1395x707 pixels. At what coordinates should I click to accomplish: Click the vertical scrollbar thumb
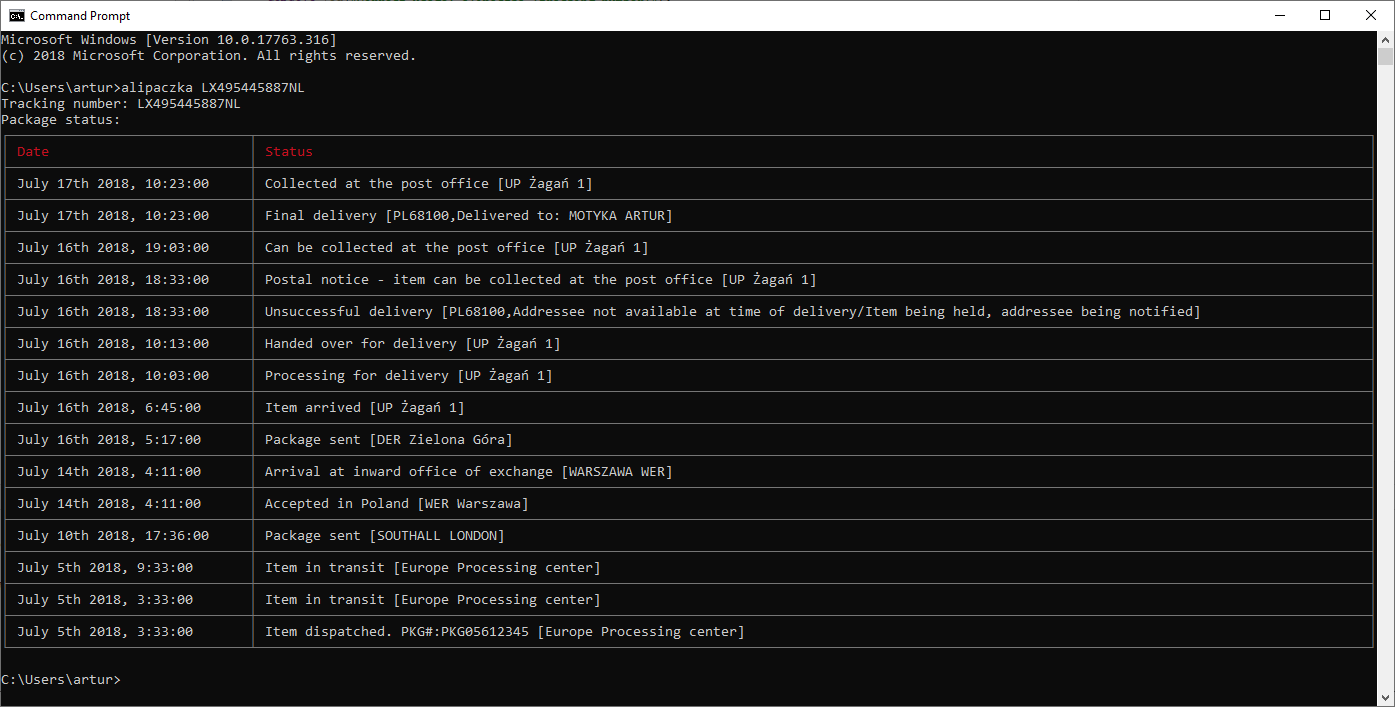tap(1385, 57)
